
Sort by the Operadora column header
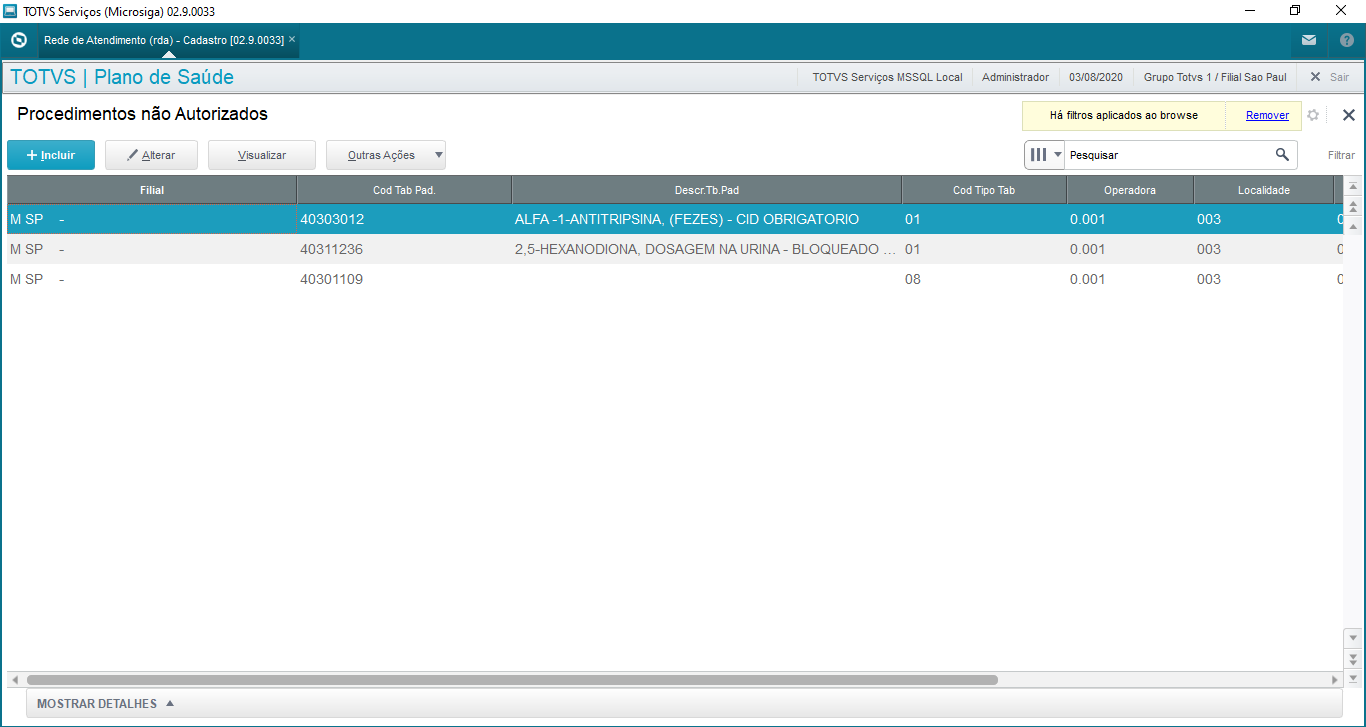[1130, 190]
